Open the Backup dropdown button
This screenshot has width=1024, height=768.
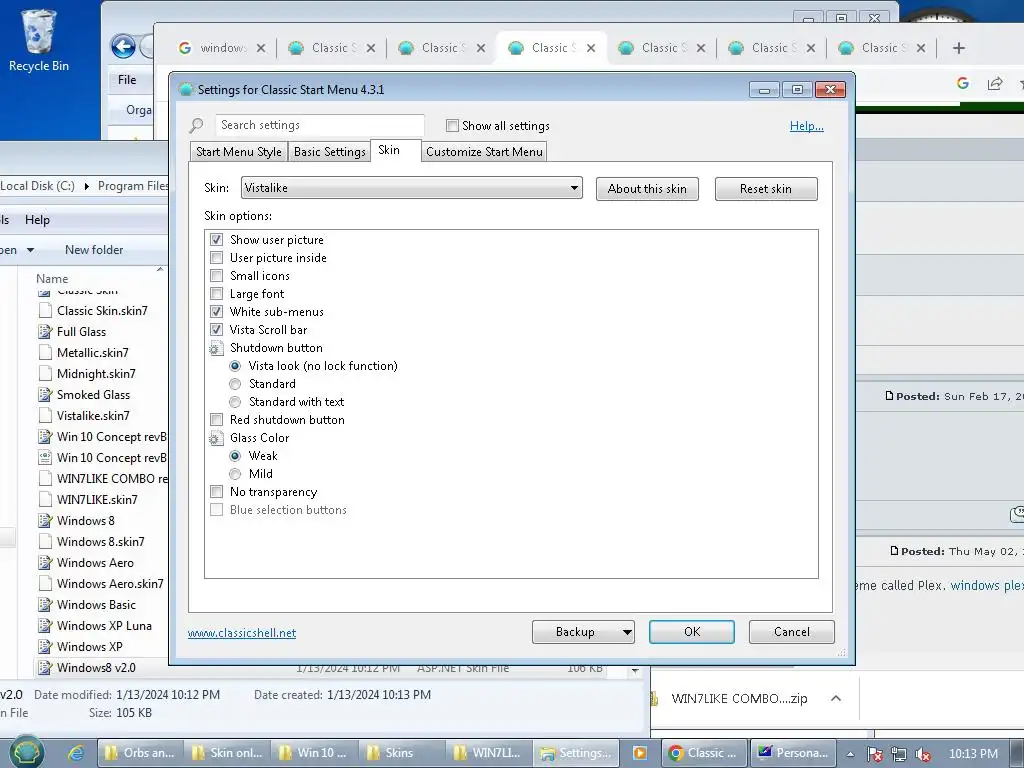coord(583,632)
